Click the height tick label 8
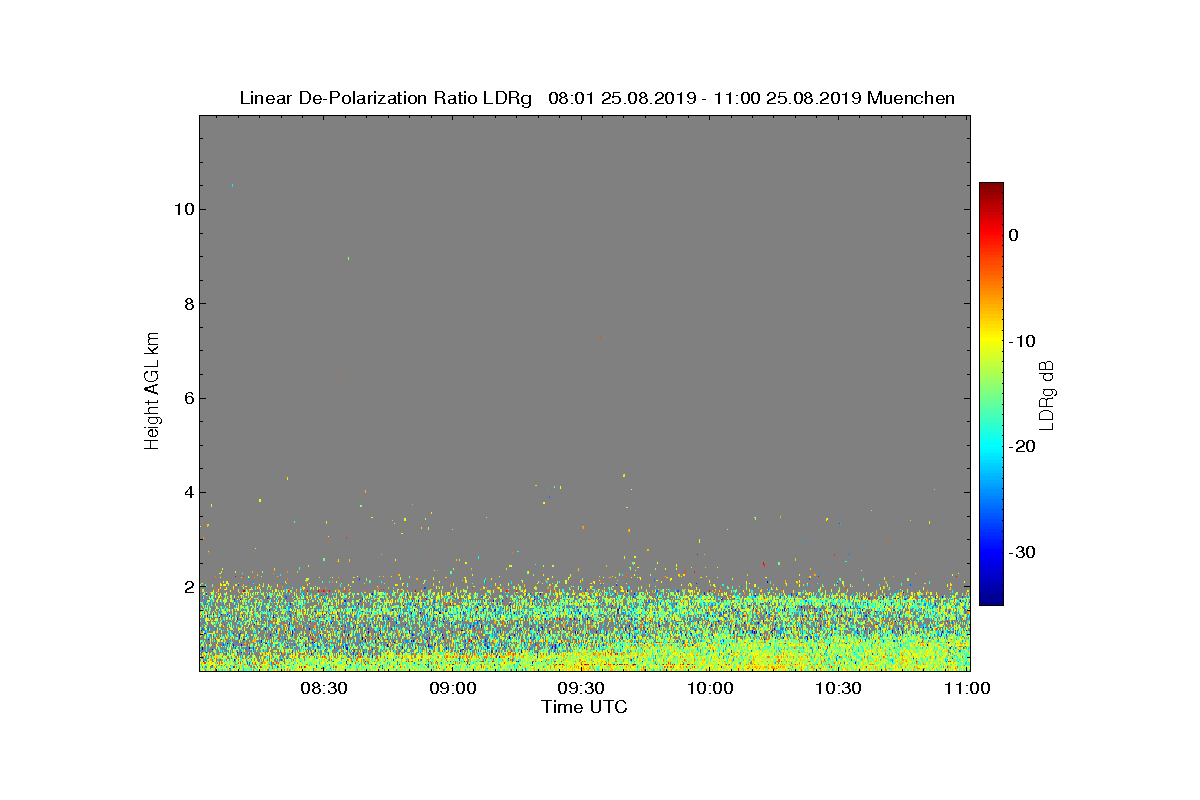Screen dimensions: 1200x800 188,304
